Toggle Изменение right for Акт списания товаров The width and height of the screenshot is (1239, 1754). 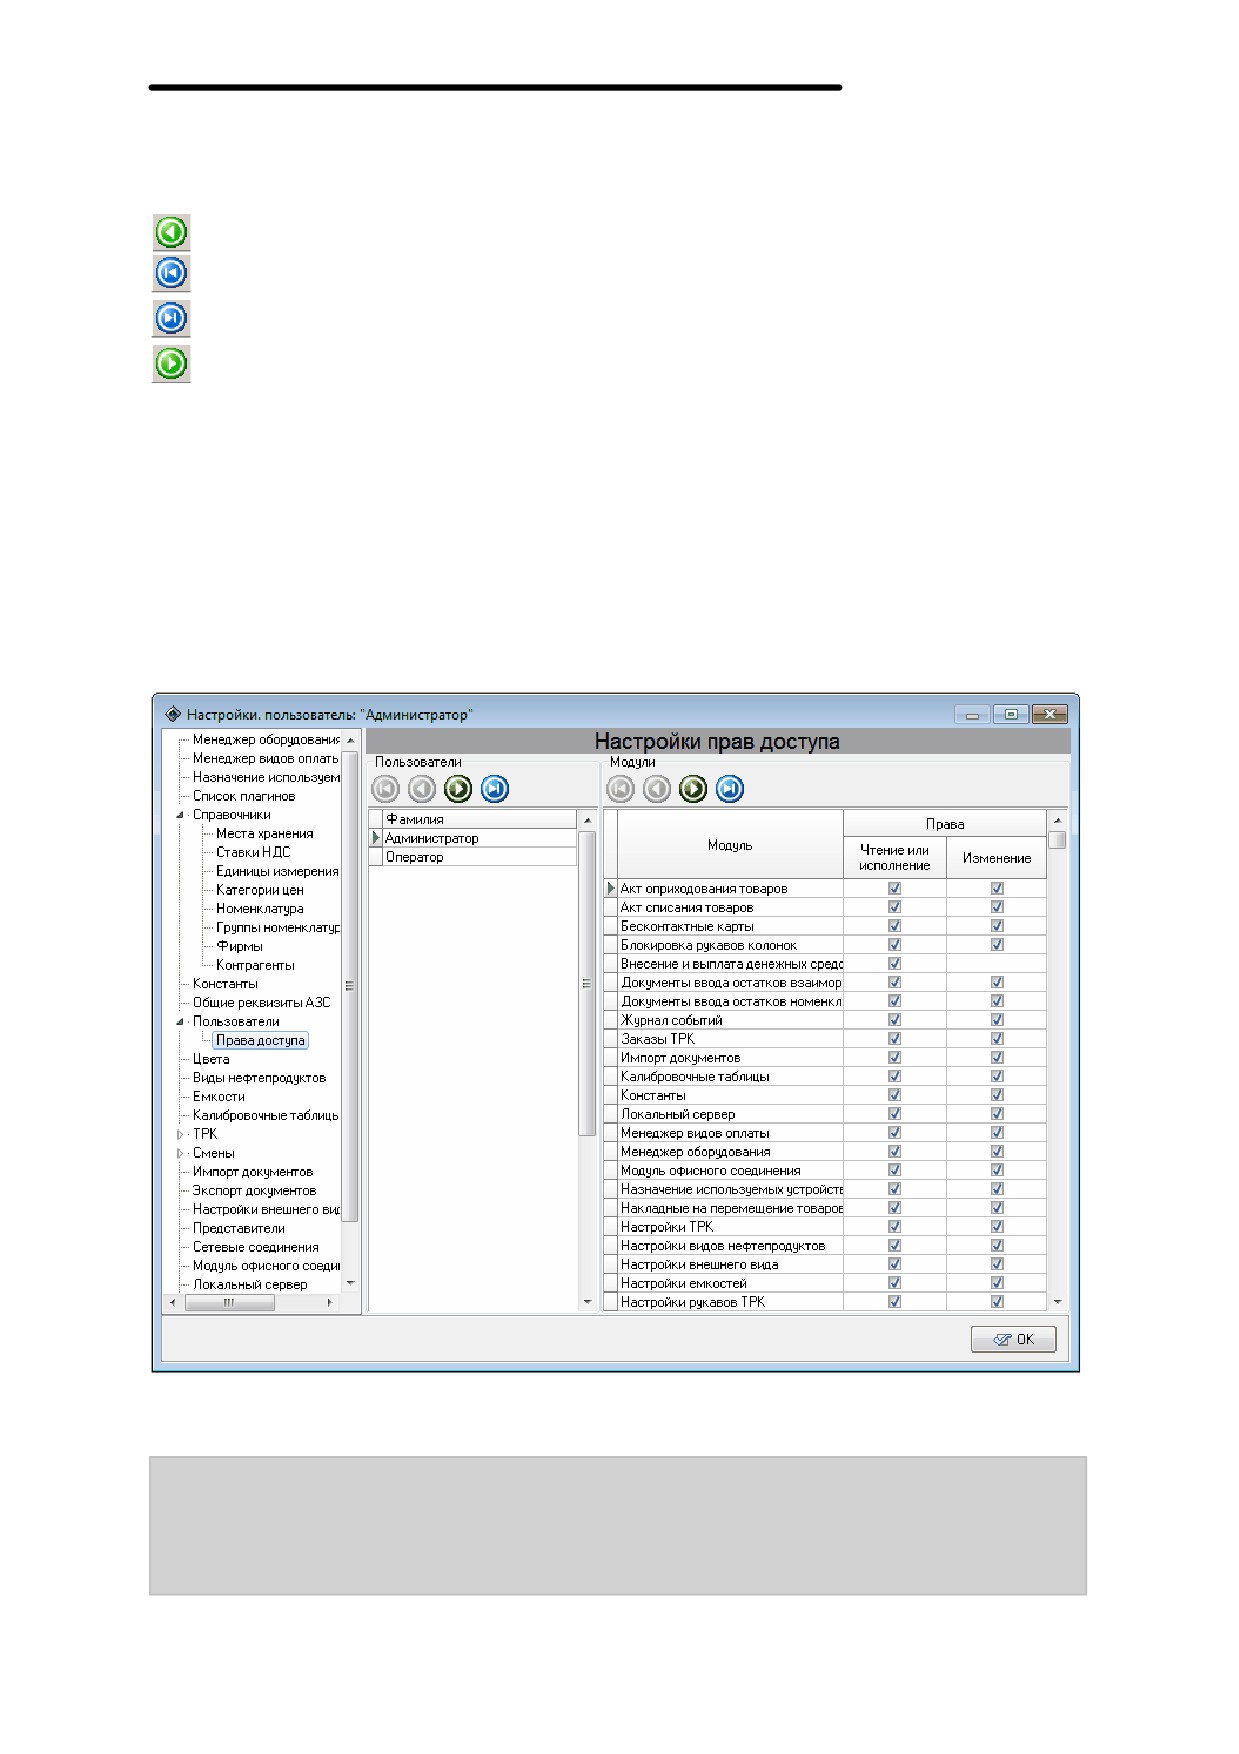[997, 907]
